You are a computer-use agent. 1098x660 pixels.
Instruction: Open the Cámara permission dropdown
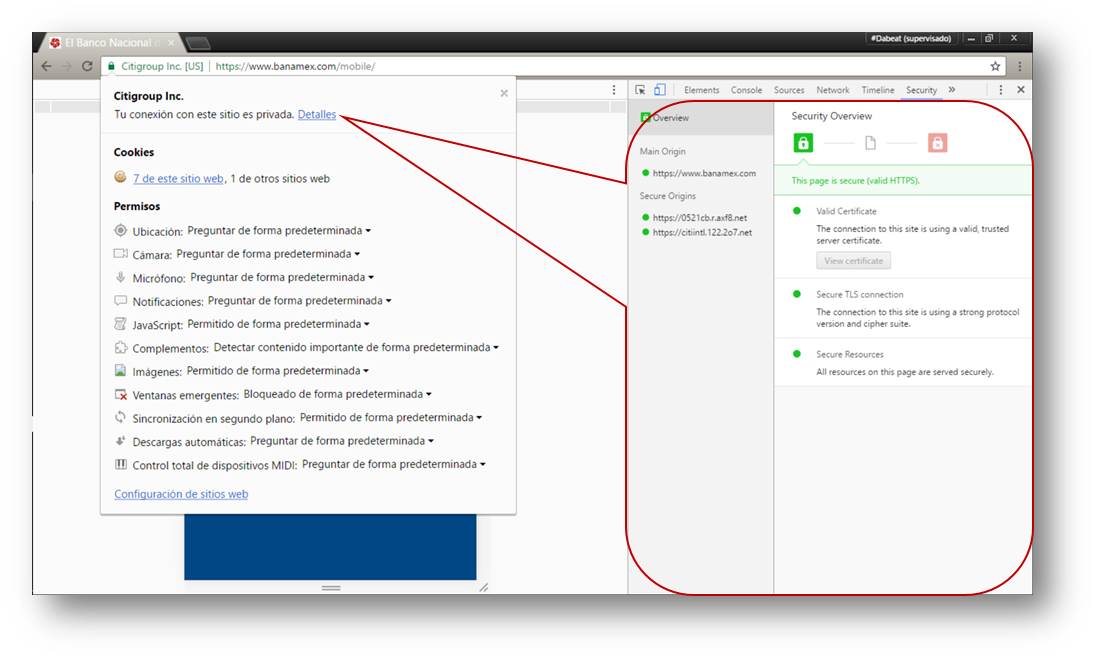[x=268, y=253]
